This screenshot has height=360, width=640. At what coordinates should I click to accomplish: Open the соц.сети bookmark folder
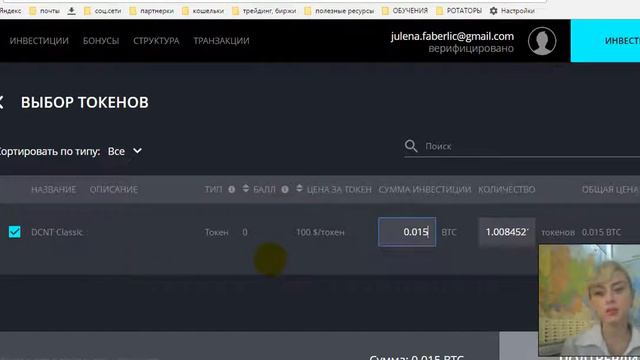click(102, 11)
